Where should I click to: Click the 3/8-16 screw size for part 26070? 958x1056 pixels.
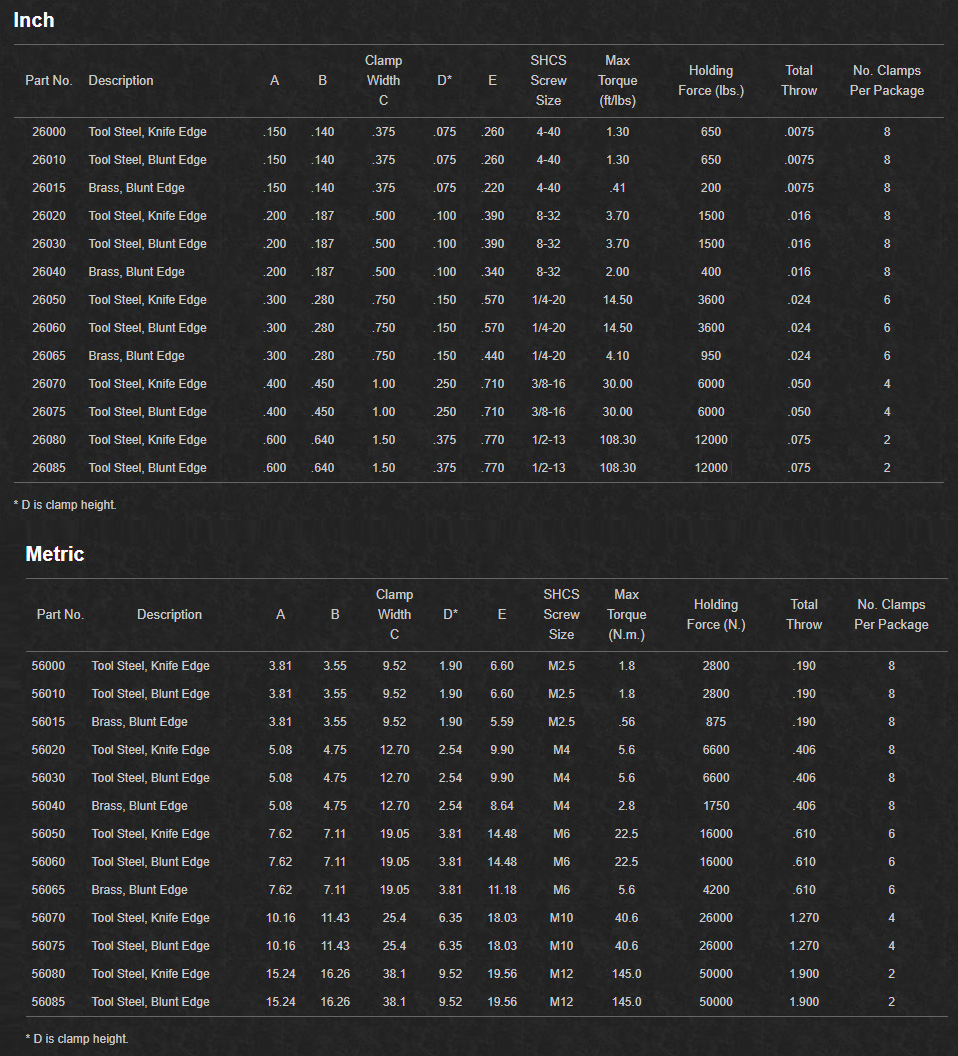[x=548, y=384]
